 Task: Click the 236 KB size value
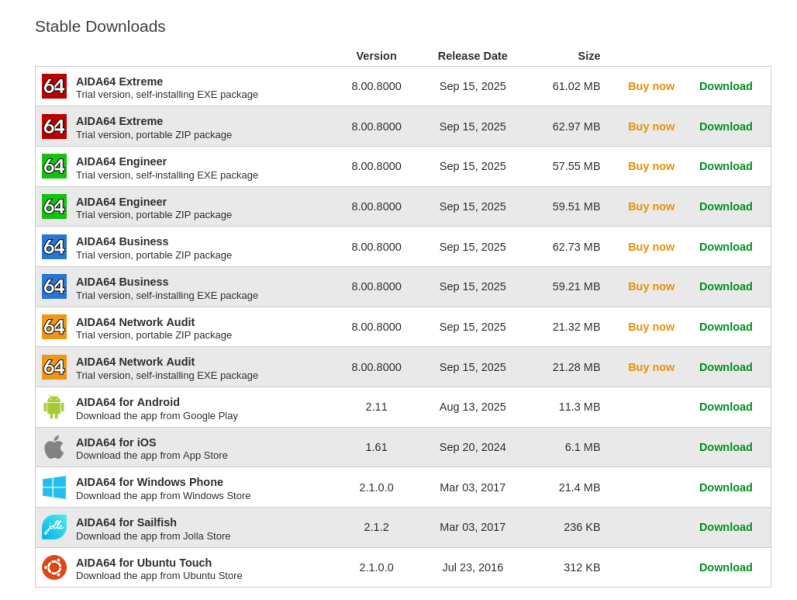582,527
